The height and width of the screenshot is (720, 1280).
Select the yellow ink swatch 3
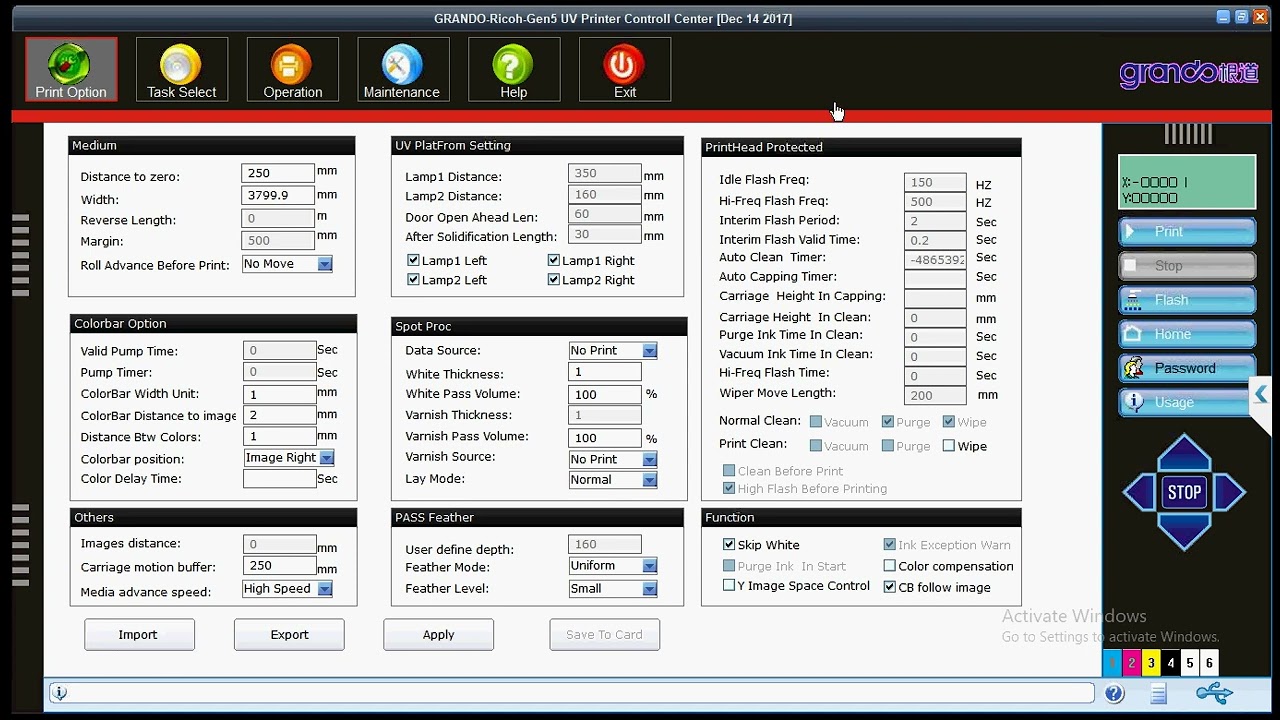1151,662
